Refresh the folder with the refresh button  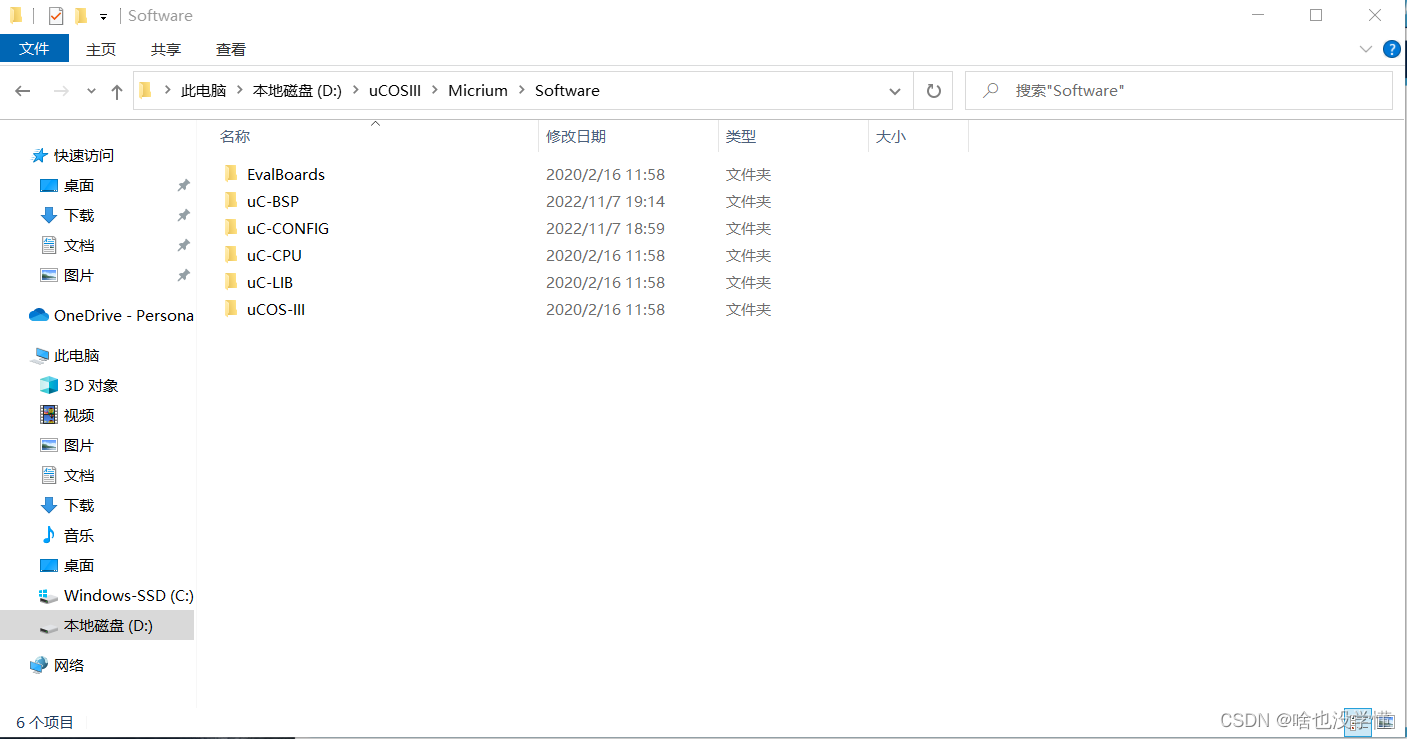click(x=934, y=91)
